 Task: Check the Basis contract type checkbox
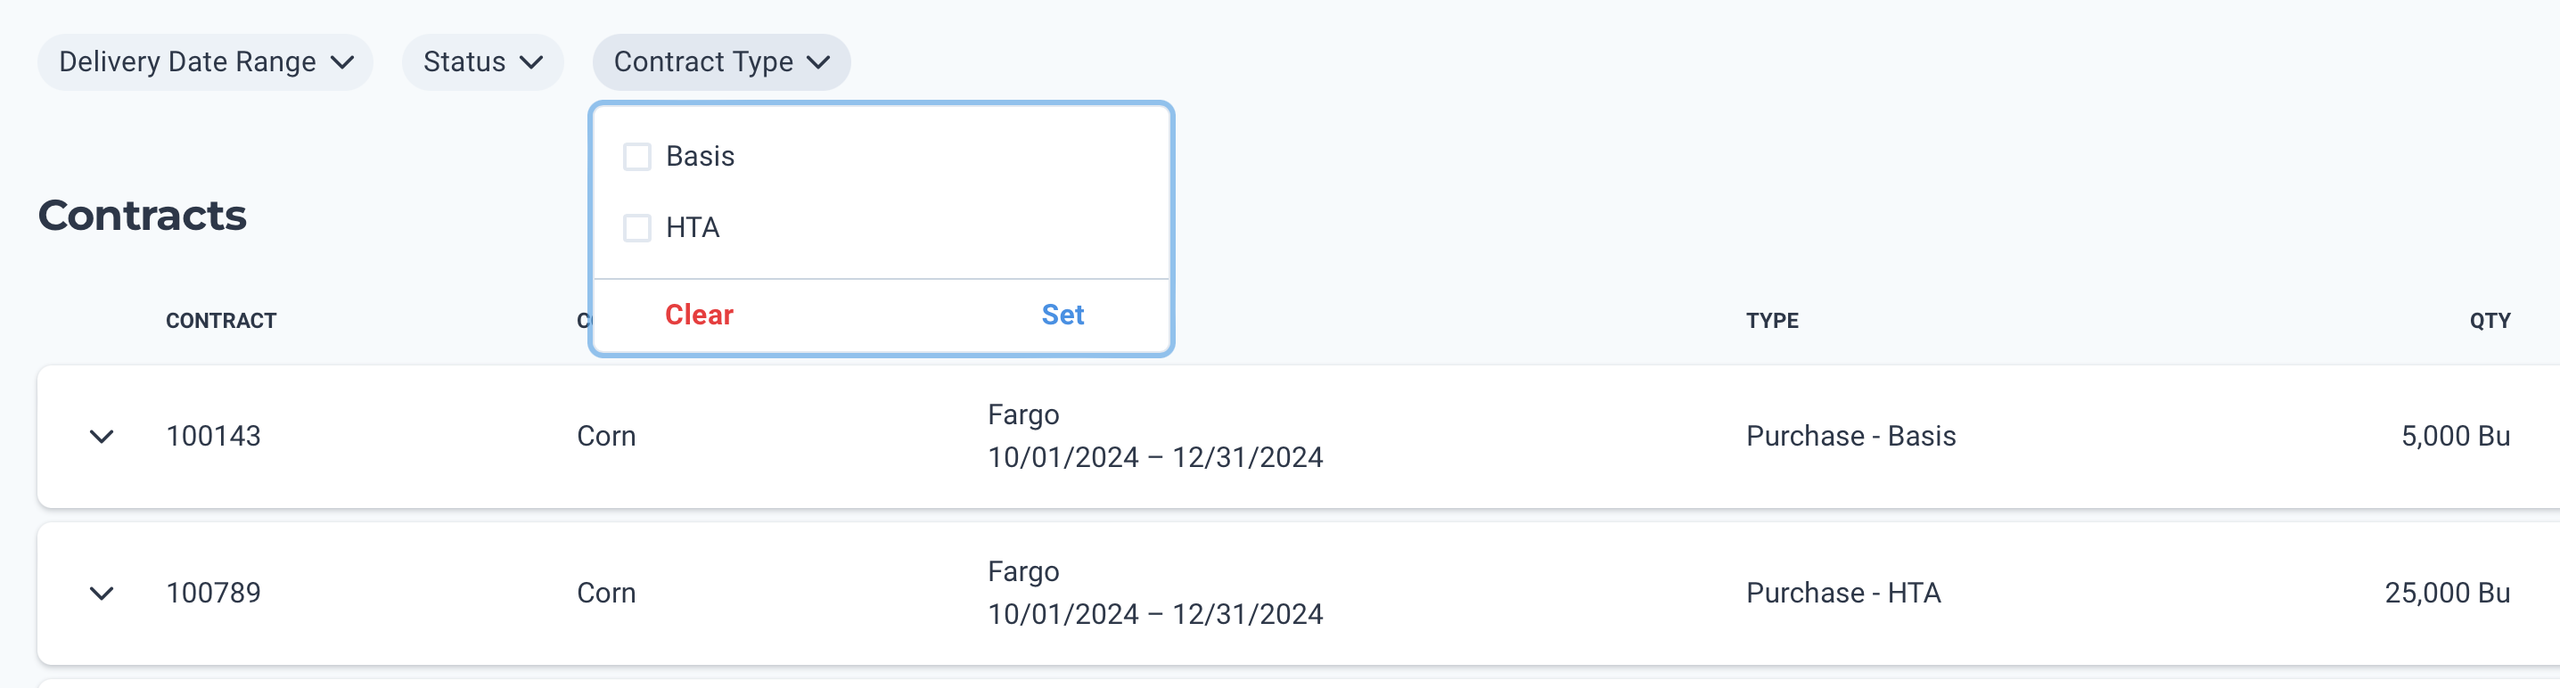pos(637,155)
